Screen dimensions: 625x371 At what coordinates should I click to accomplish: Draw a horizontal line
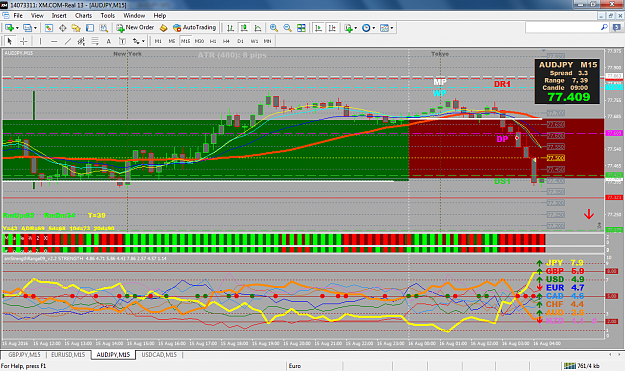(x=54, y=41)
